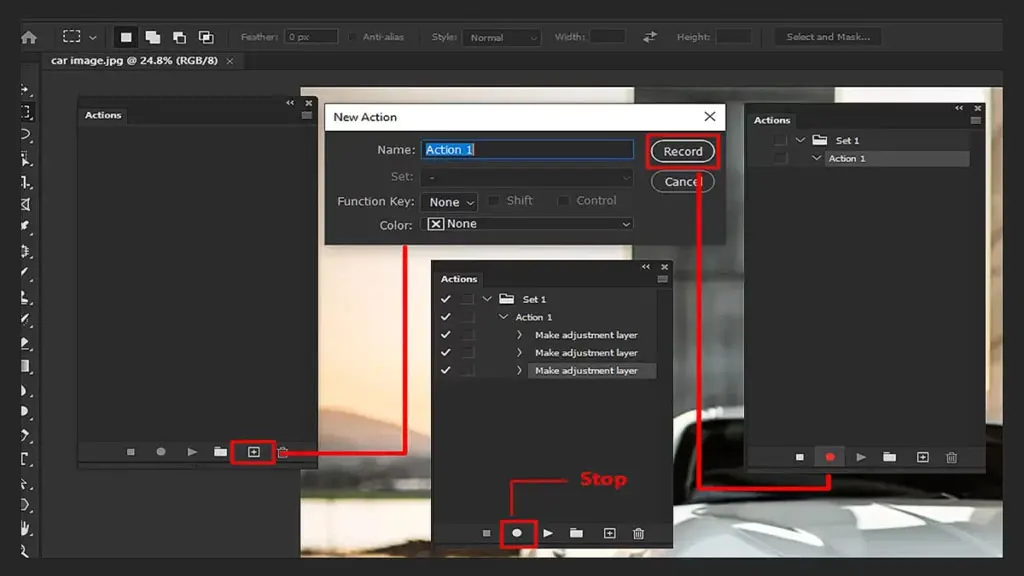This screenshot has height=576, width=1024.
Task: Click the Cancel button in New Action dialog
Action: pos(682,182)
